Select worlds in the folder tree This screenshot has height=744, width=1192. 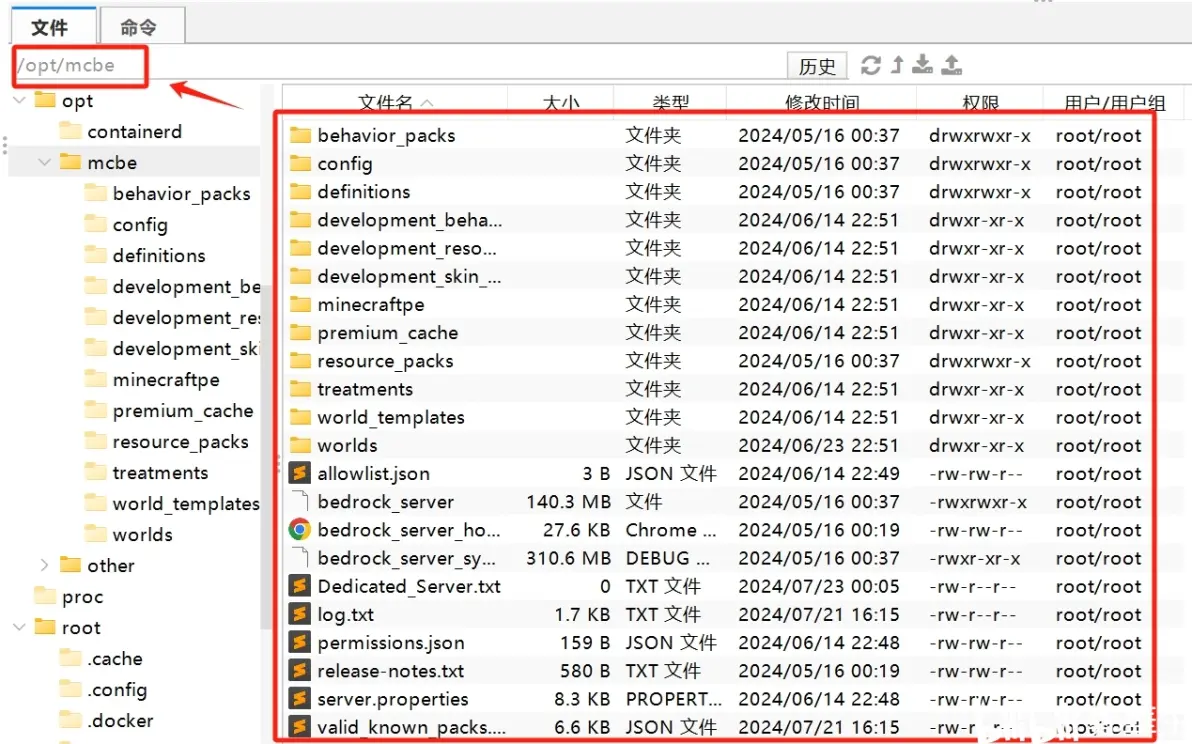point(142,534)
